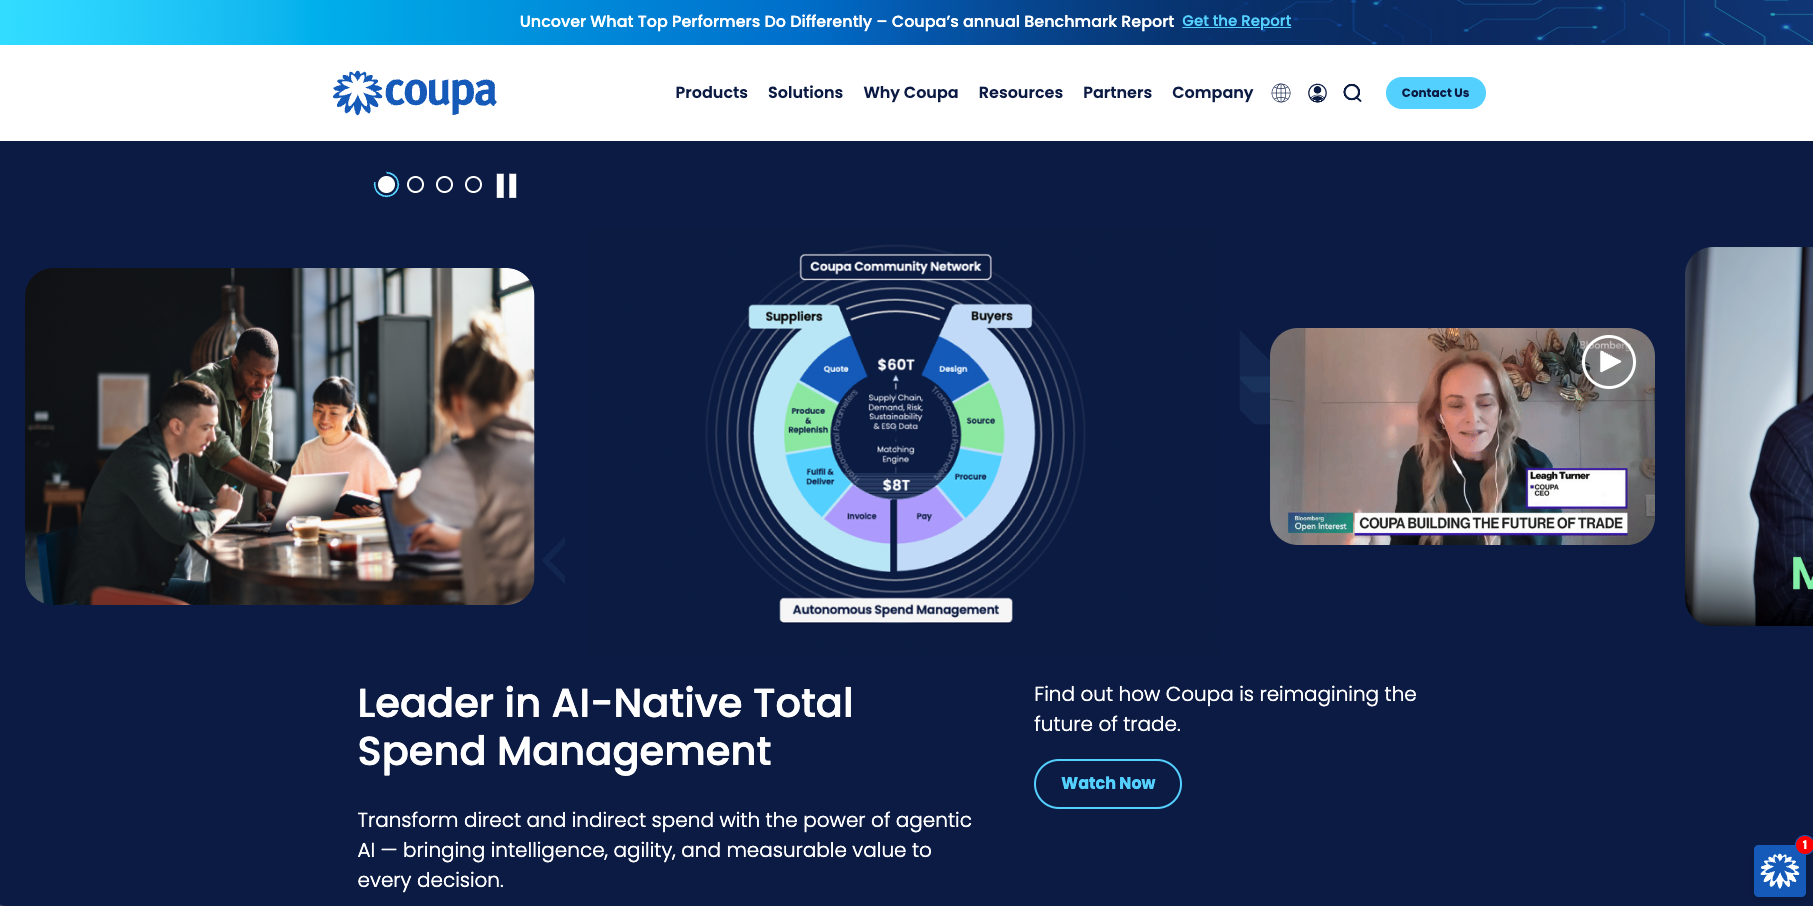Click the $60T figure in diagram
1813x906 pixels.
click(x=896, y=365)
